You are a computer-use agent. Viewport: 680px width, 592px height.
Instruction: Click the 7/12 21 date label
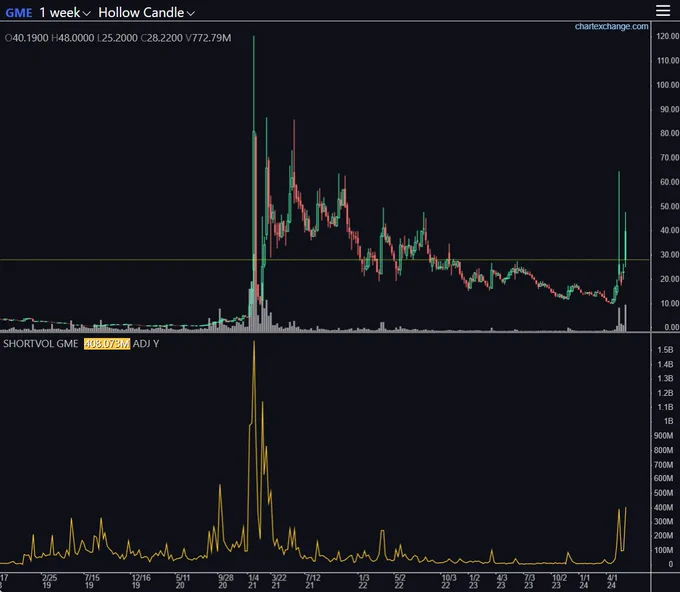pos(312,582)
